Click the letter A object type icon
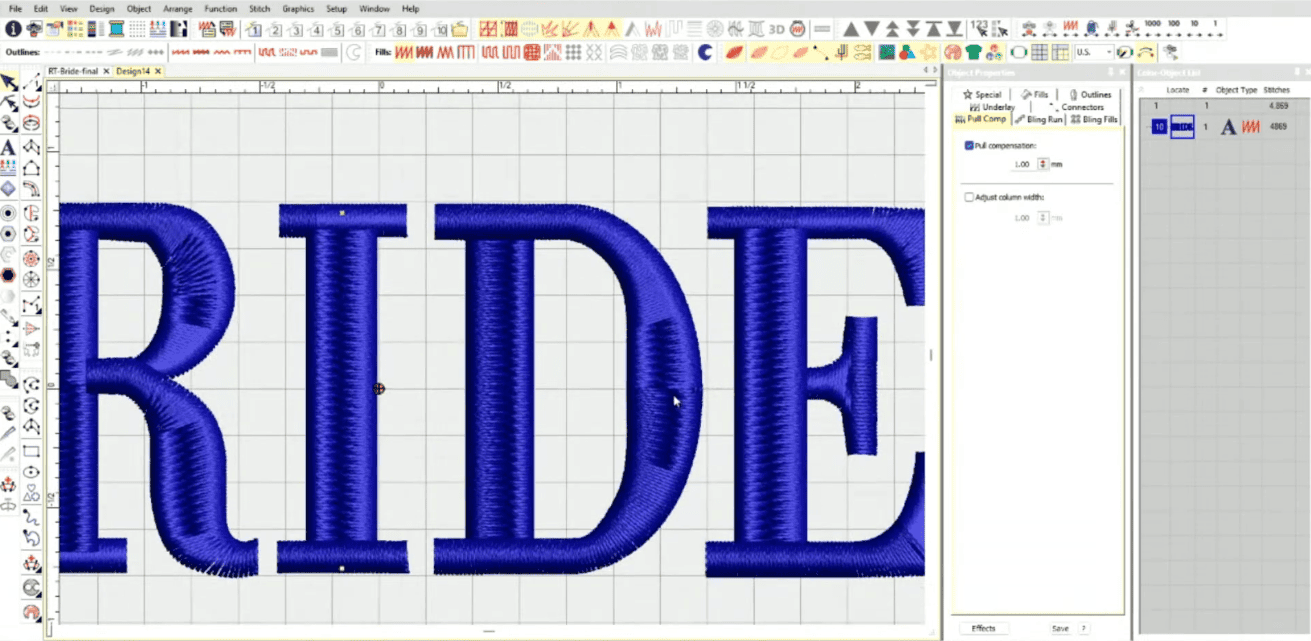1311x641 pixels. tap(1228, 127)
